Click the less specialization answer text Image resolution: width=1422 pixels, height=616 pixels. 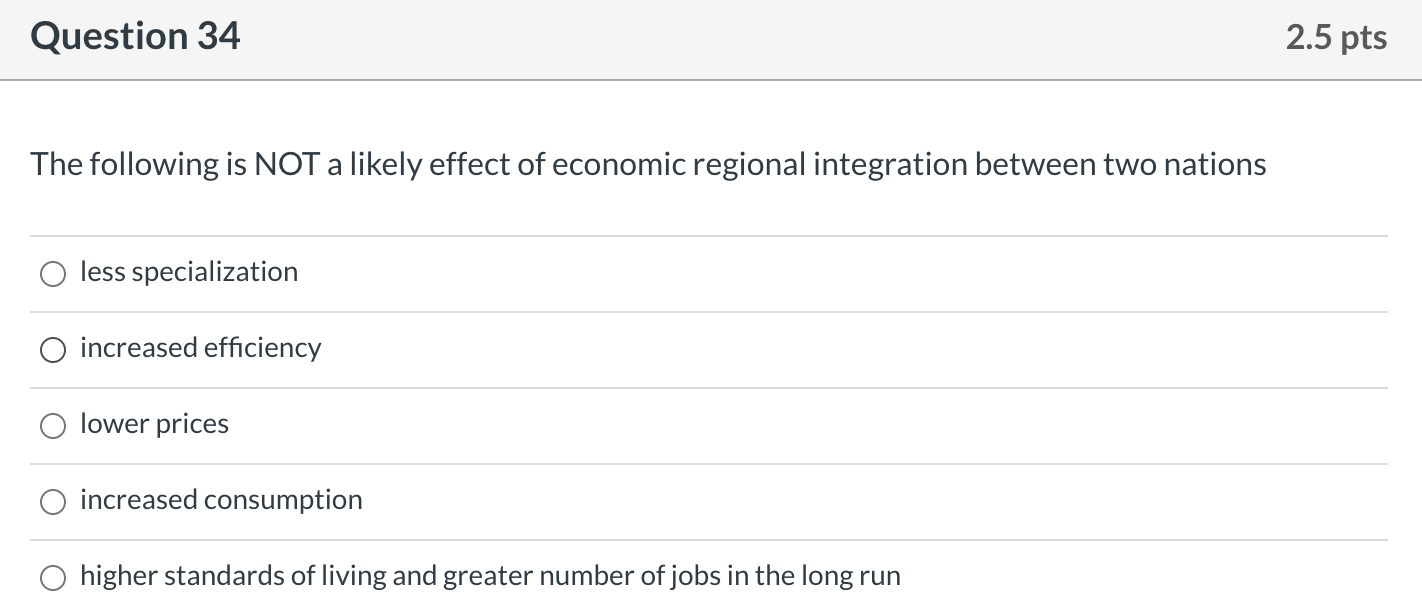[x=188, y=271]
